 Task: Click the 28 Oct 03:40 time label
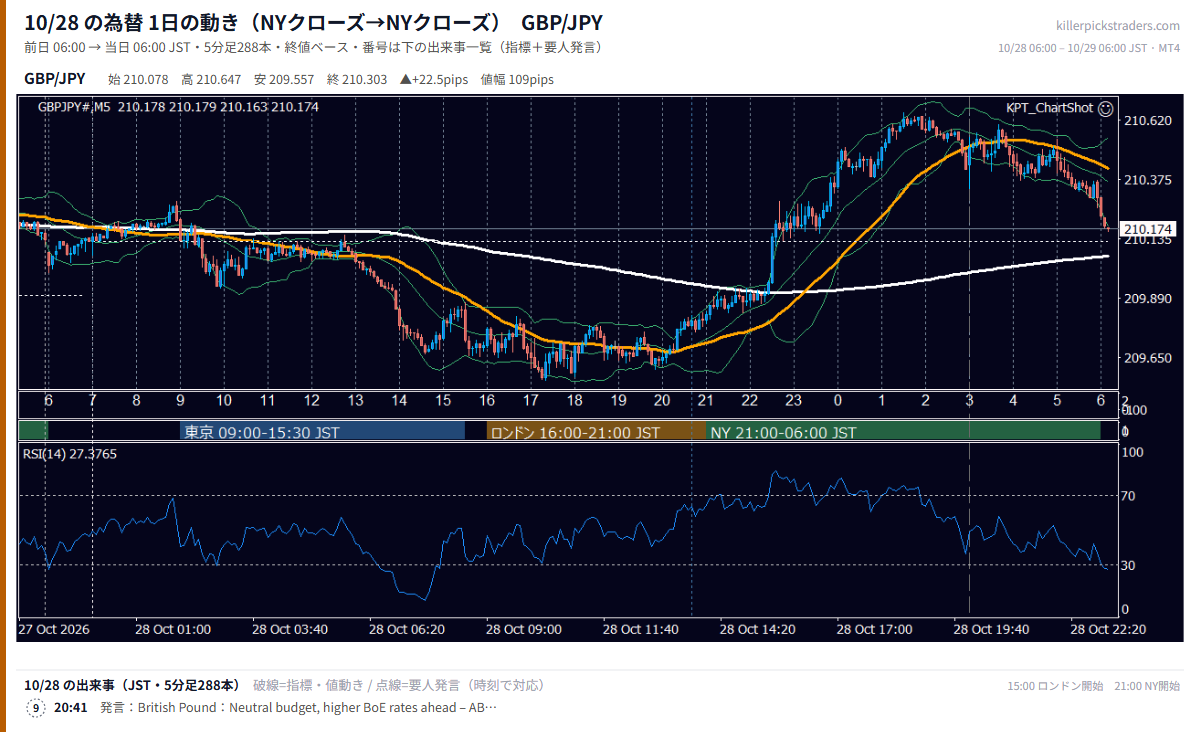click(x=290, y=629)
